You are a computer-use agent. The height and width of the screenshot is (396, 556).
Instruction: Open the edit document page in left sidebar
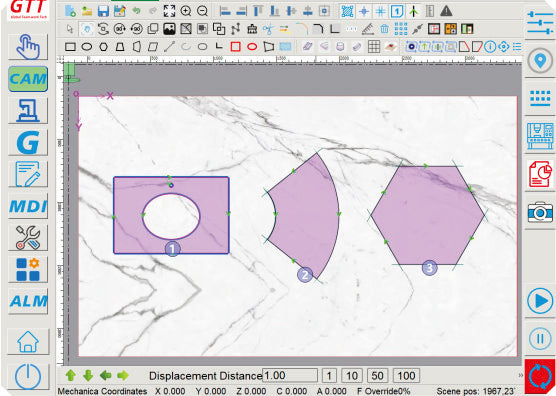click(x=28, y=174)
